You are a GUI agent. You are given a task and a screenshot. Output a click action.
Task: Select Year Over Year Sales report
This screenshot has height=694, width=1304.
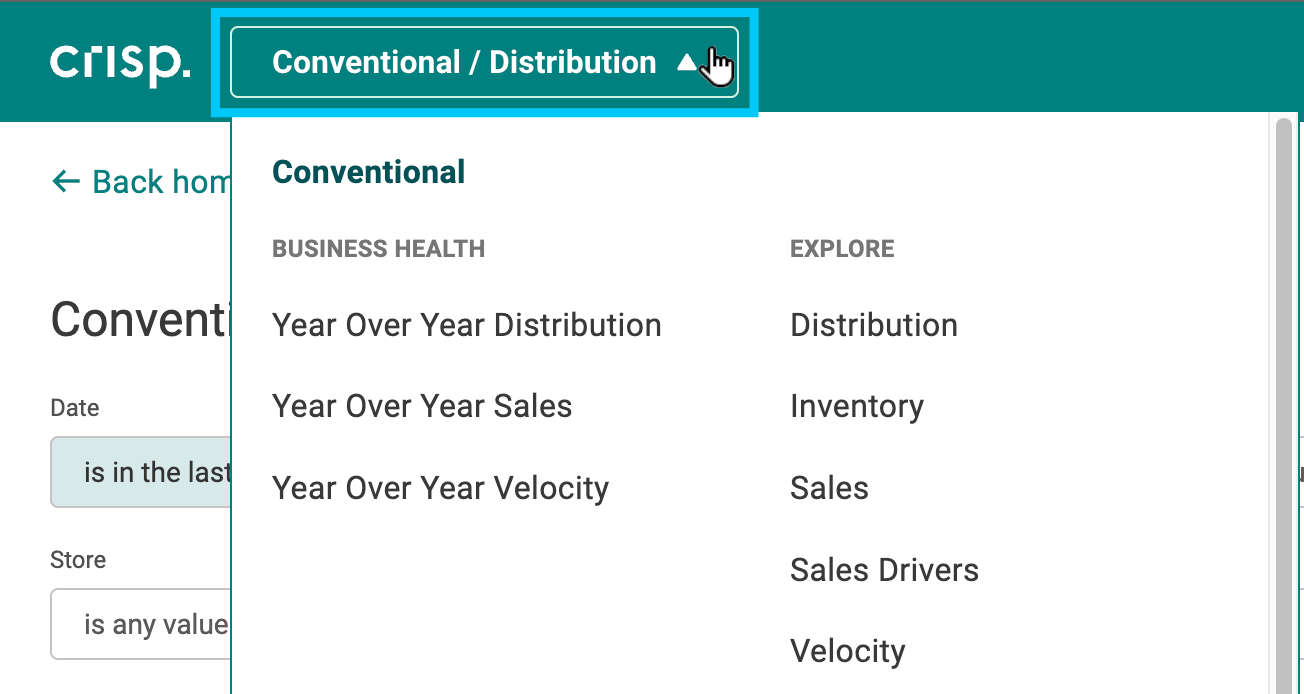(x=421, y=405)
